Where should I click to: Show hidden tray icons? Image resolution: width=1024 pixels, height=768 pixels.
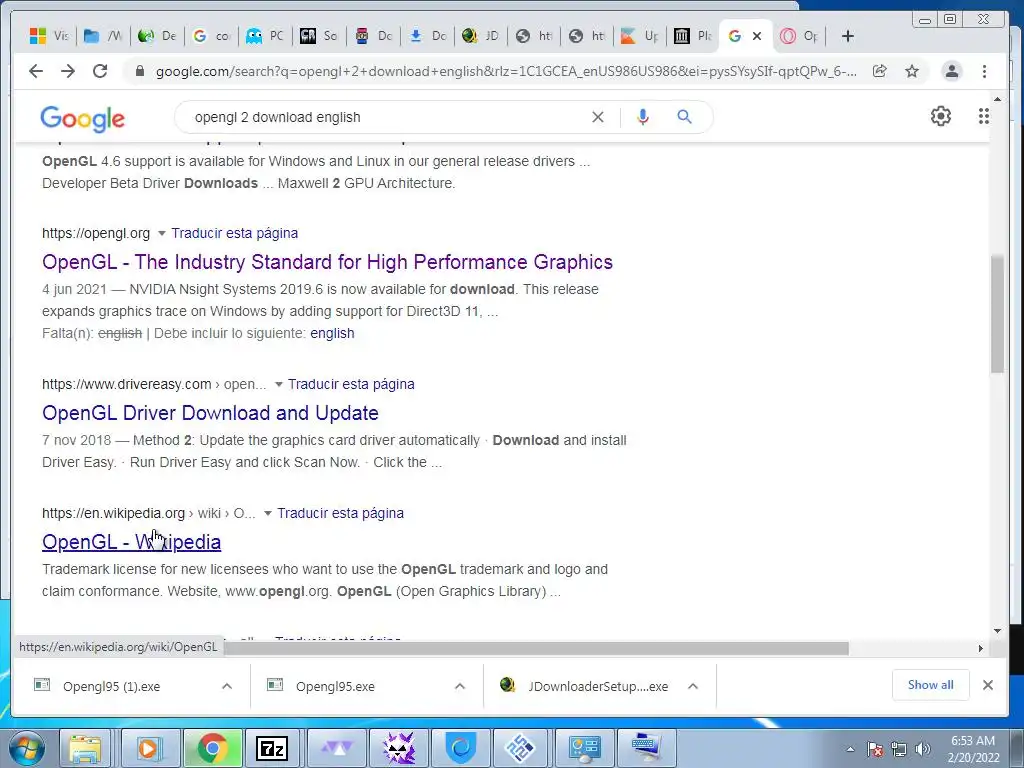coord(850,749)
